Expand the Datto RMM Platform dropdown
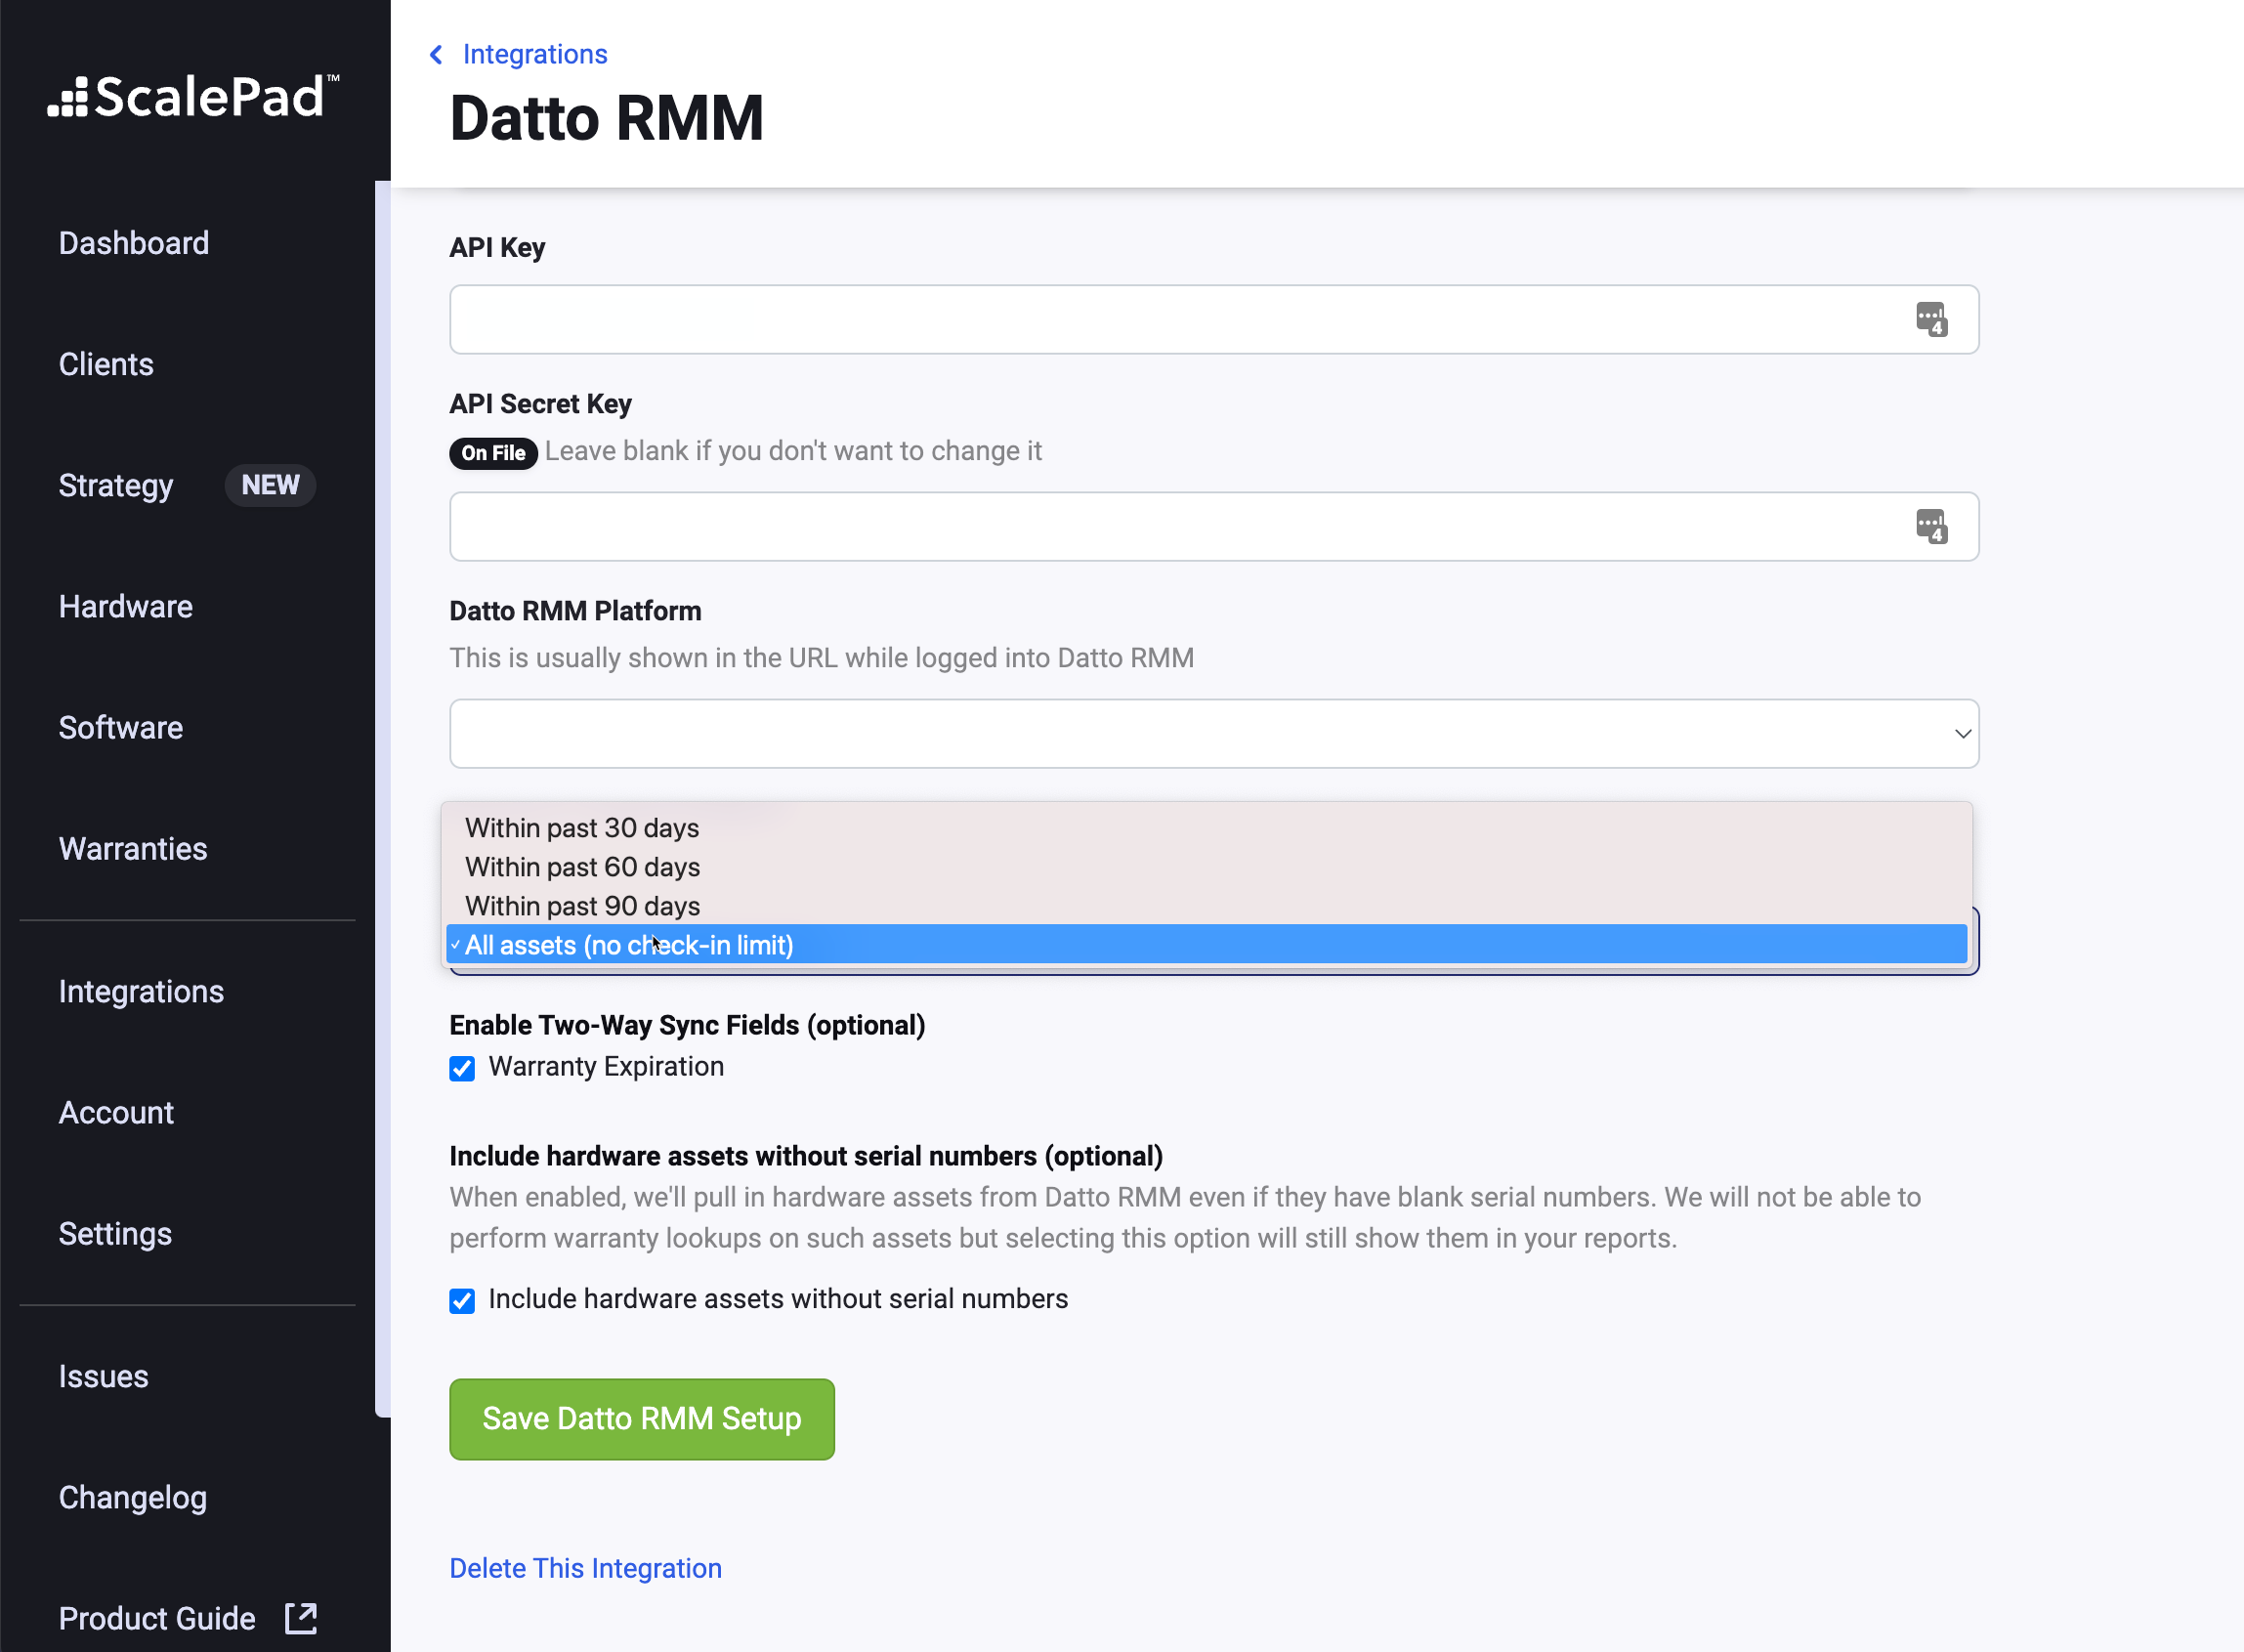The height and width of the screenshot is (1652, 2244). tap(1214, 733)
